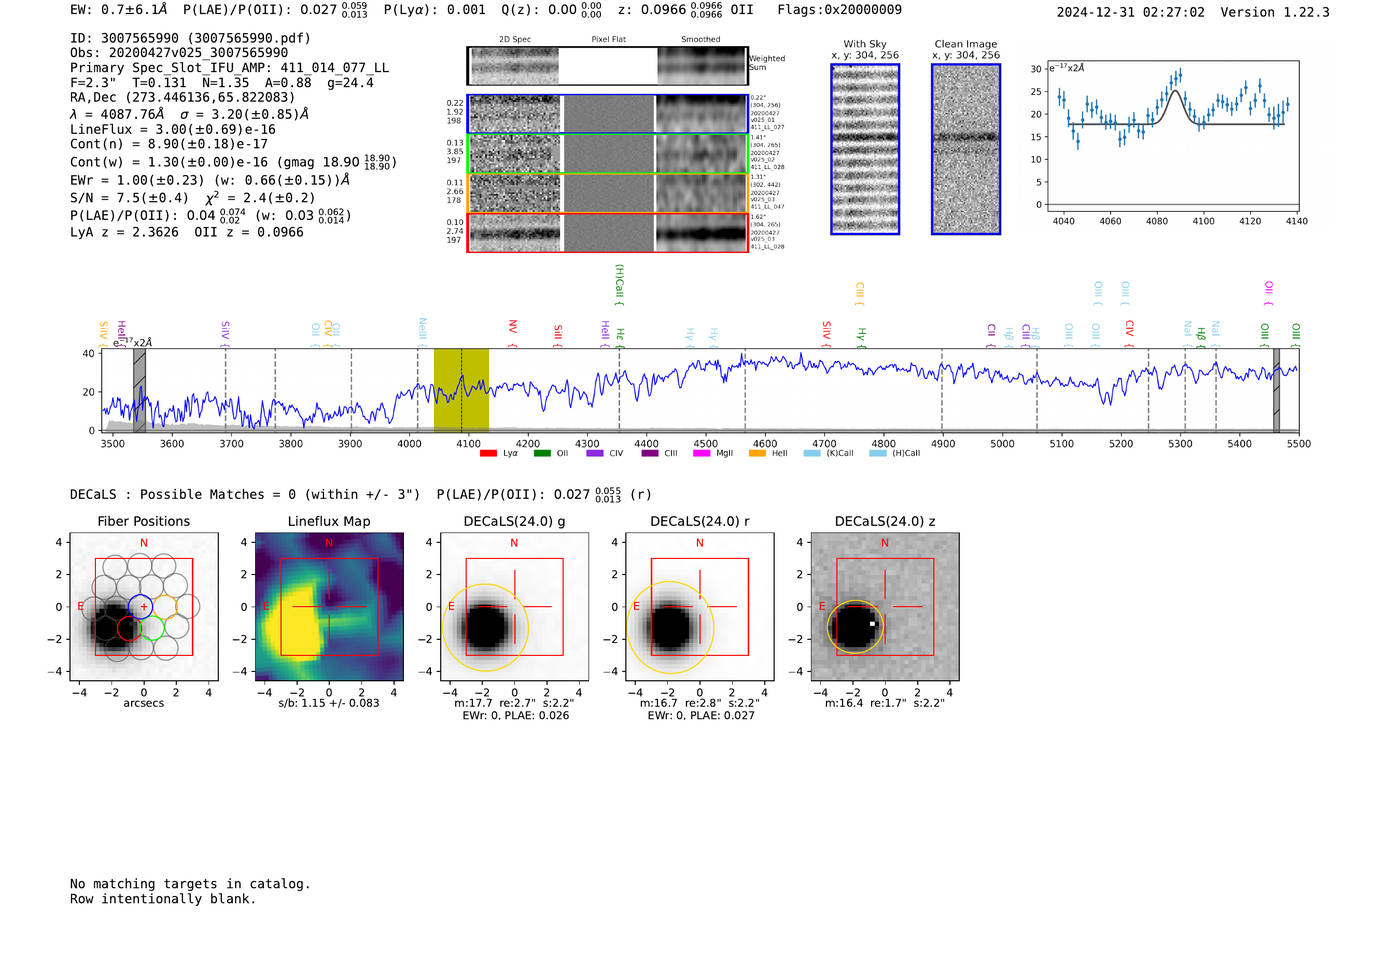Open the Fiber Positions panel
Image resolution: width=1400 pixels, height=953 pixels.
click(143, 606)
